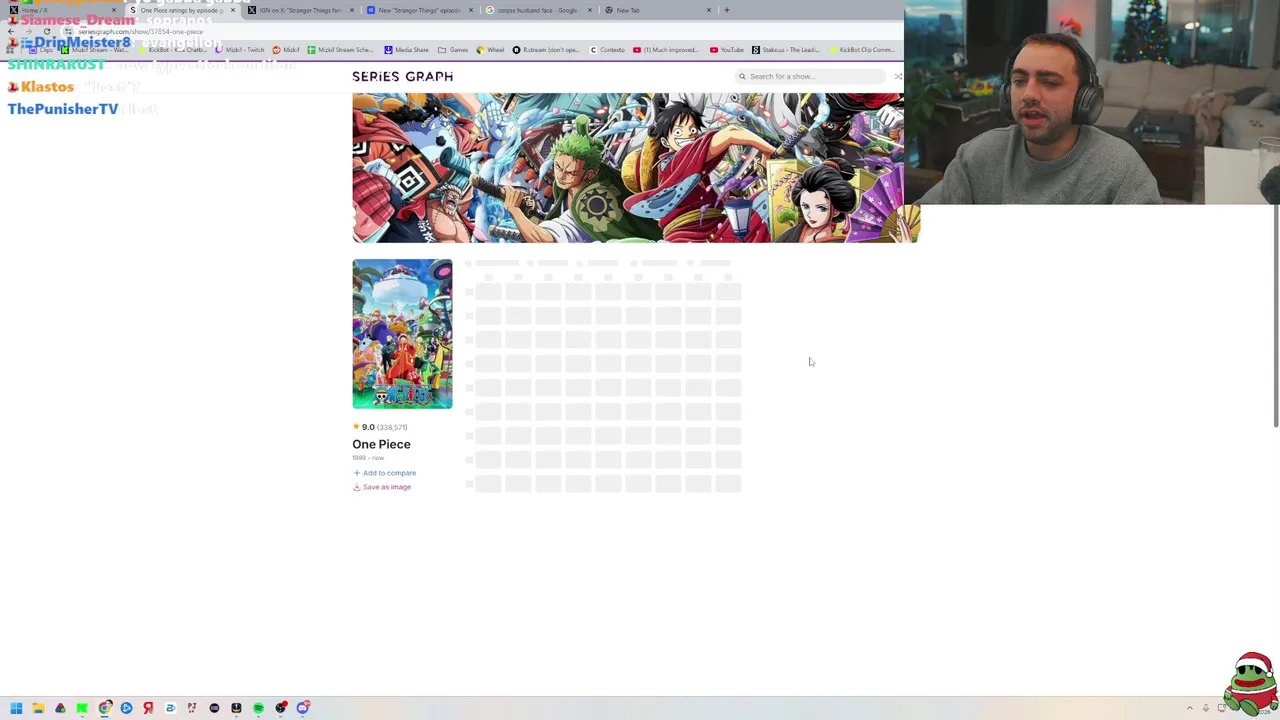
Task: Close the corpse husband face tab
Action: [x=590, y=10]
